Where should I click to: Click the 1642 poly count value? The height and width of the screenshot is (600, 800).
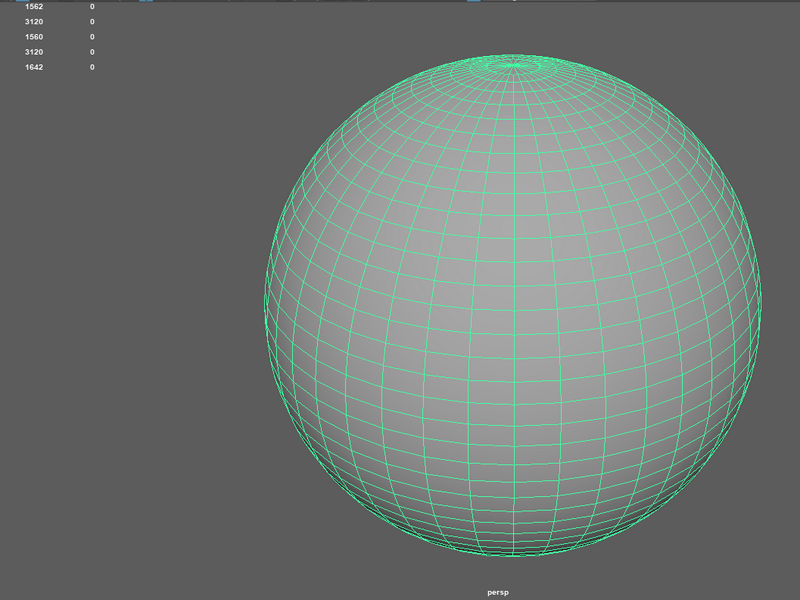coord(34,67)
